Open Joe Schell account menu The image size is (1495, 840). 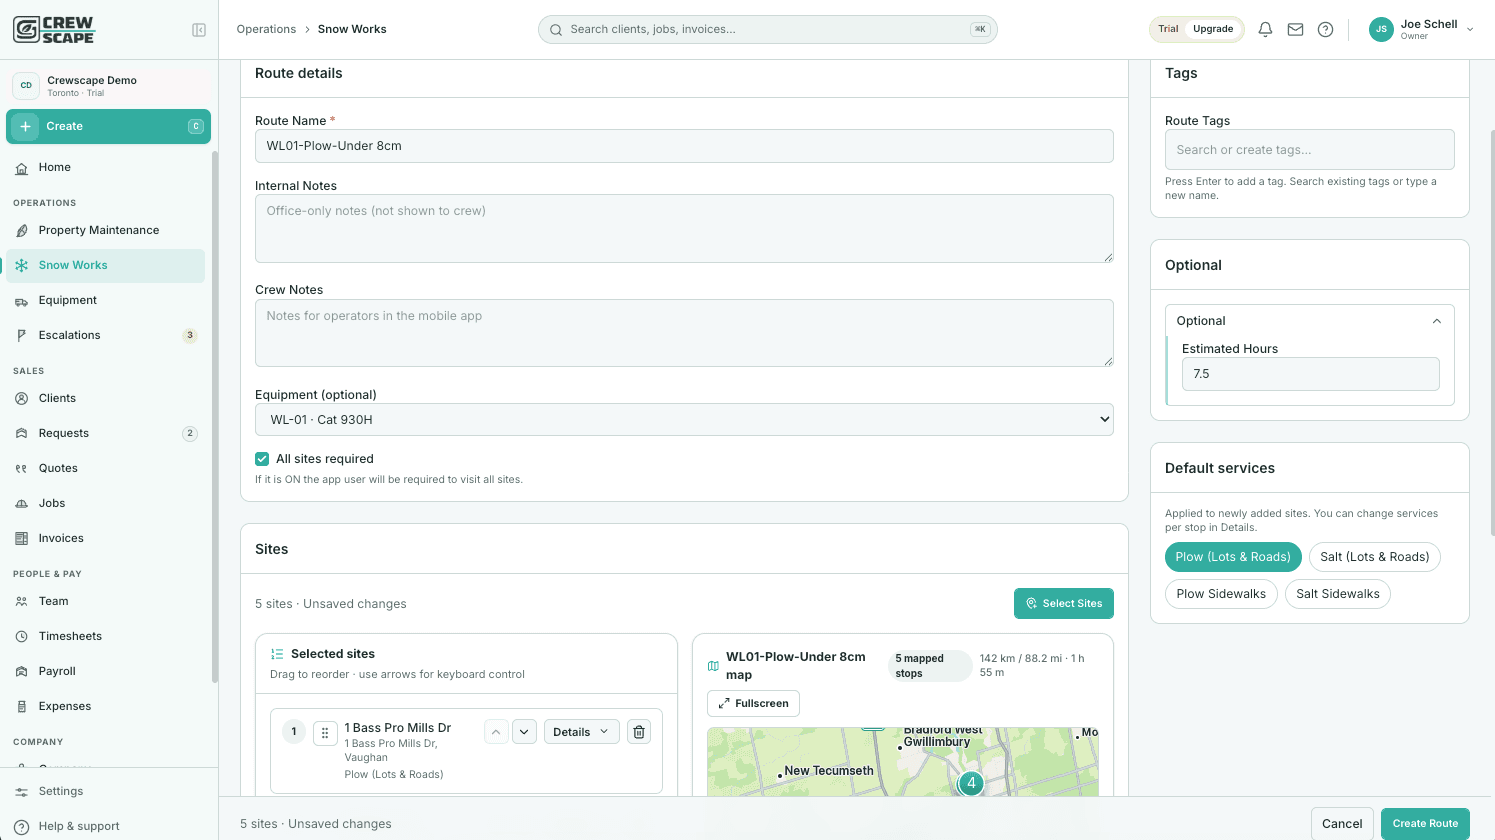coord(1422,29)
